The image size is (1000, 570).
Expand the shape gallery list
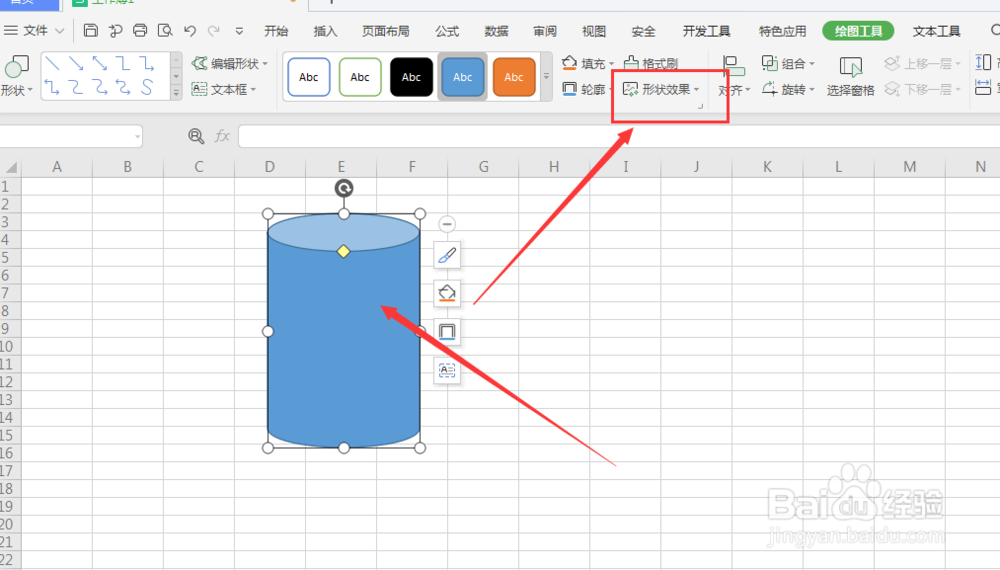pos(176,92)
